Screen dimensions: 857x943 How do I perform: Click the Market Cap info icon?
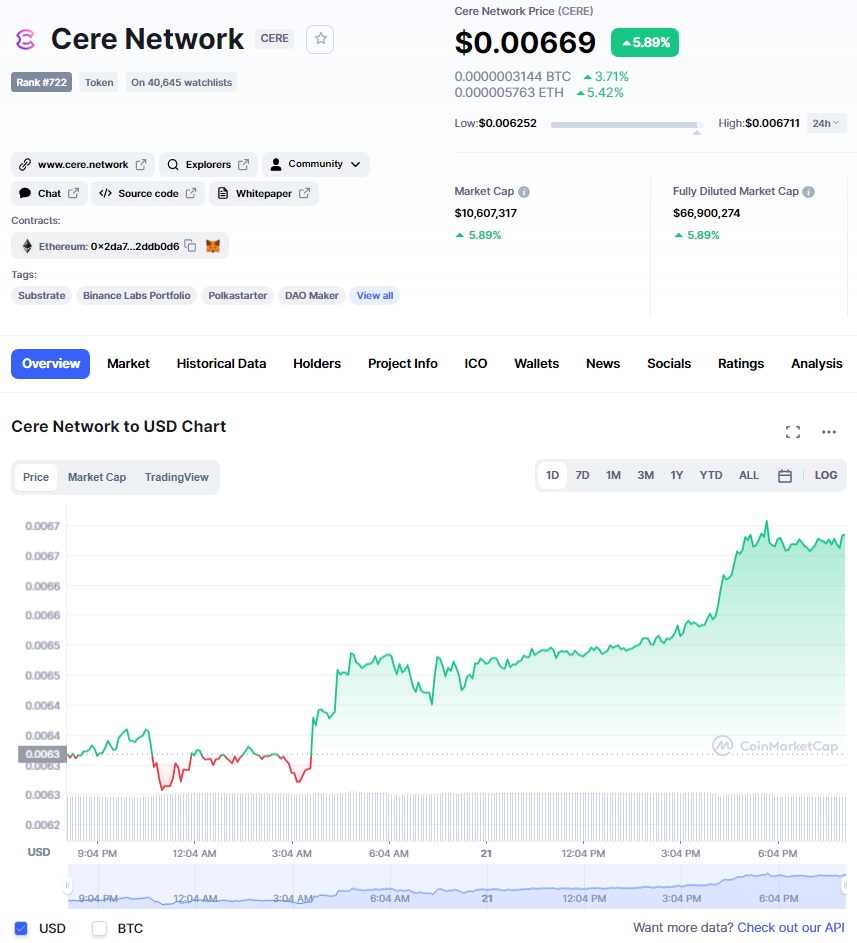pos(524,192)
